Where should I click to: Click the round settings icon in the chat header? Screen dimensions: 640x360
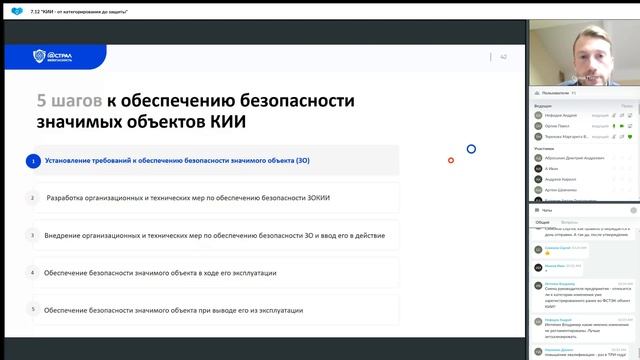click(633, 210)
